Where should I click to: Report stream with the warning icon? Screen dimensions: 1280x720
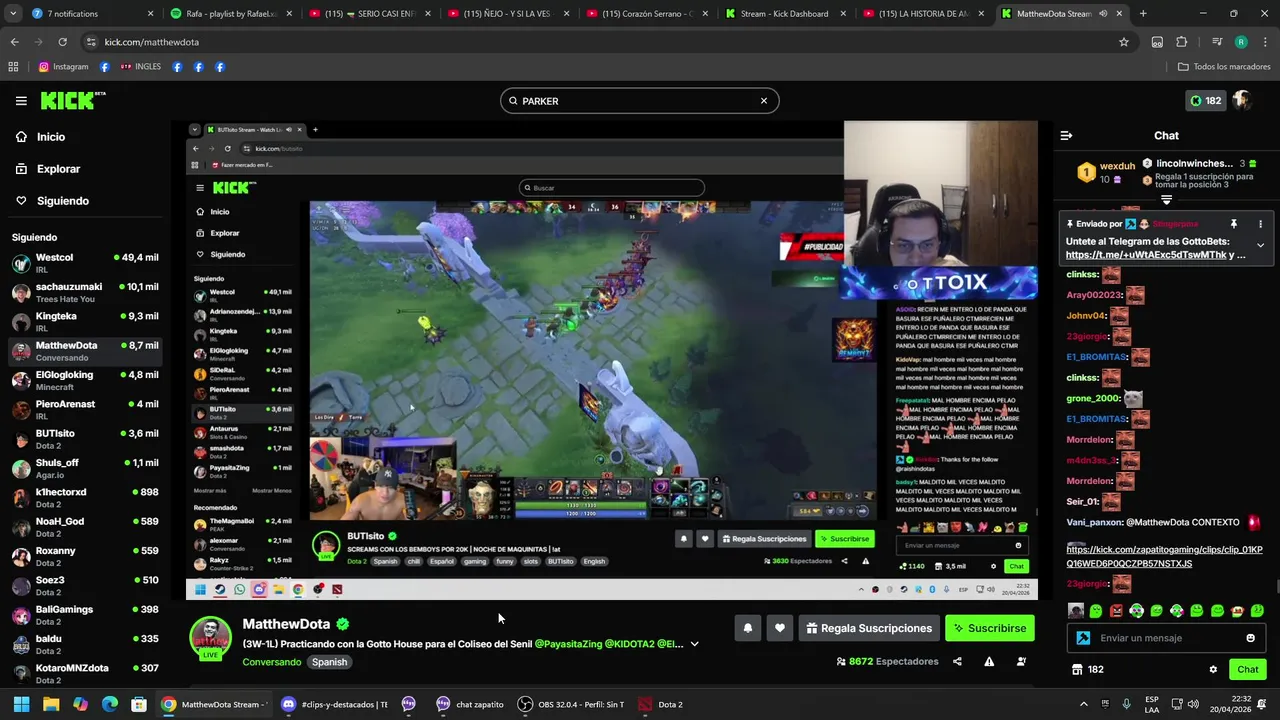click(x=989, y=661)
